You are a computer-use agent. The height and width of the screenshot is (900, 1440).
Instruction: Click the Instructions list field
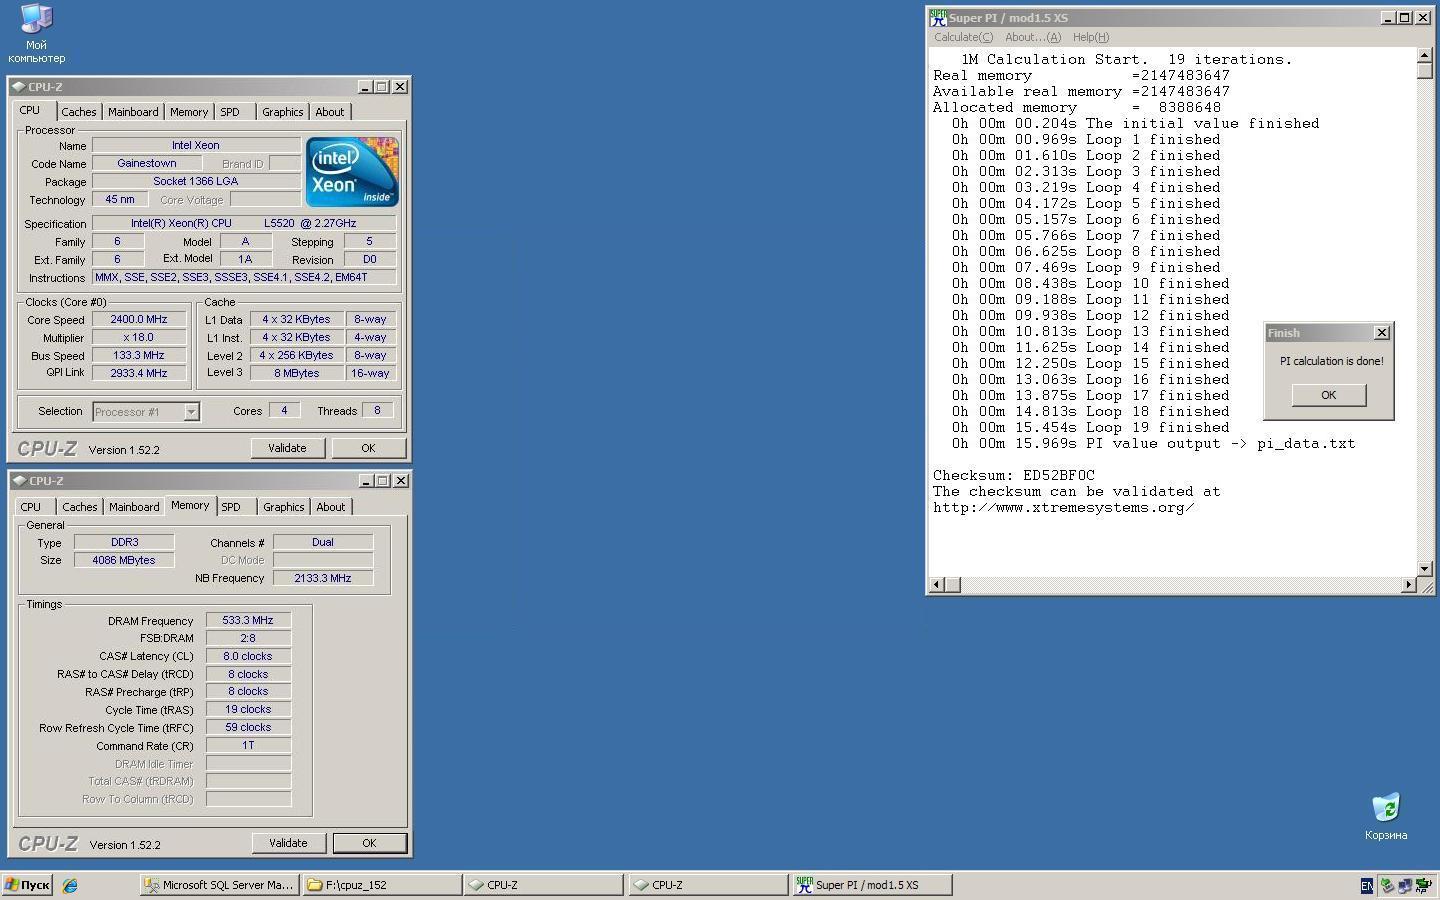click(244, 277)
